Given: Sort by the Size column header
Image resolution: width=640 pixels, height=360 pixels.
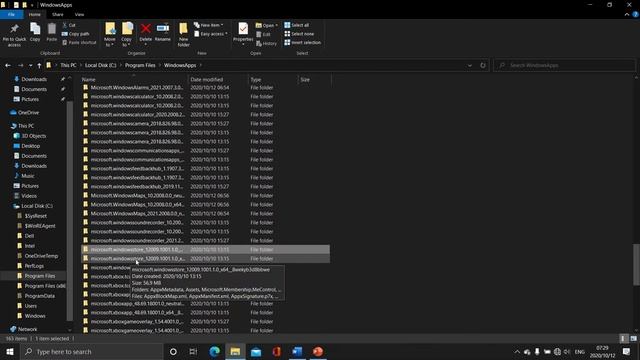Looking at the screenshot, I should point(314,80).
